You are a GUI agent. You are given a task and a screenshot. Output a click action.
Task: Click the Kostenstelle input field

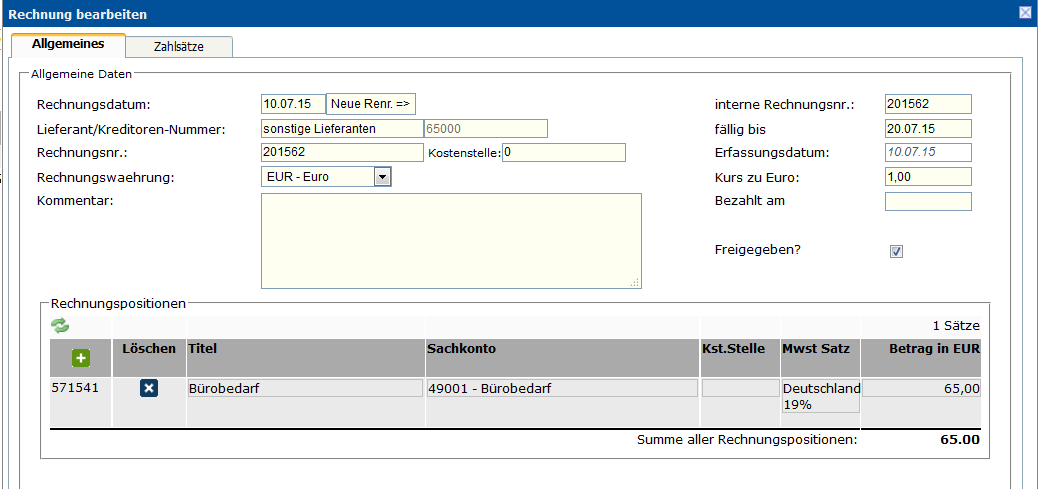pos(563,152)
